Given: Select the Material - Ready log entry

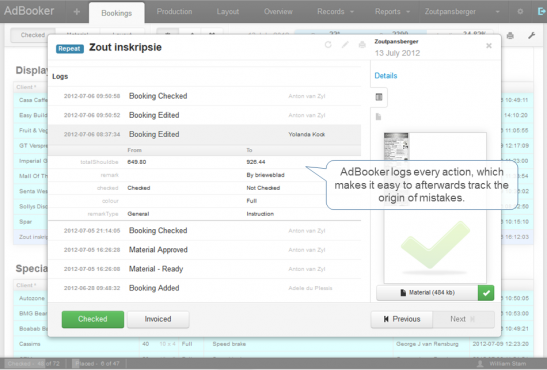Looking at the screenshot, I should (204, 269).
